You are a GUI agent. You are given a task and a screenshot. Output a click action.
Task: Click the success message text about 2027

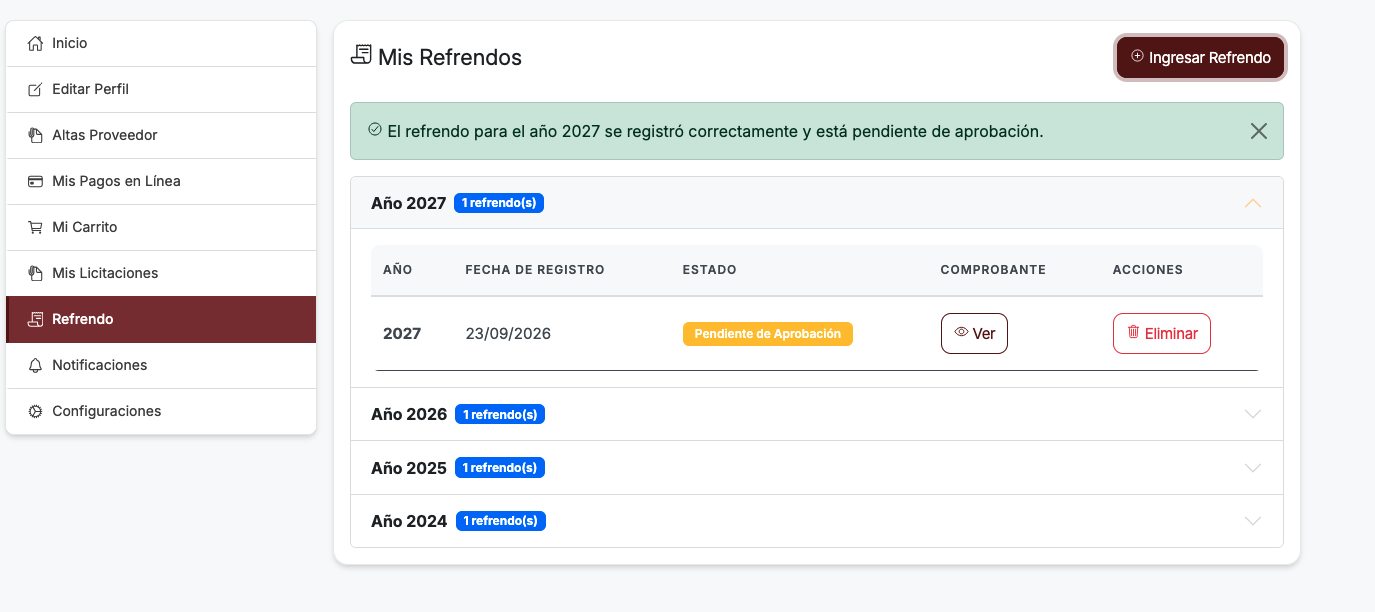coord(715,130)
